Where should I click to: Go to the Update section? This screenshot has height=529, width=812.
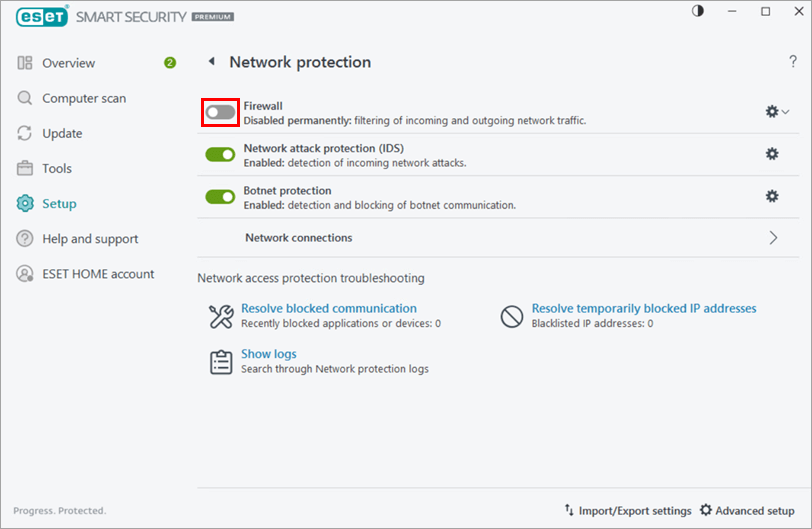pyautogui.click(x=62, y=134)
